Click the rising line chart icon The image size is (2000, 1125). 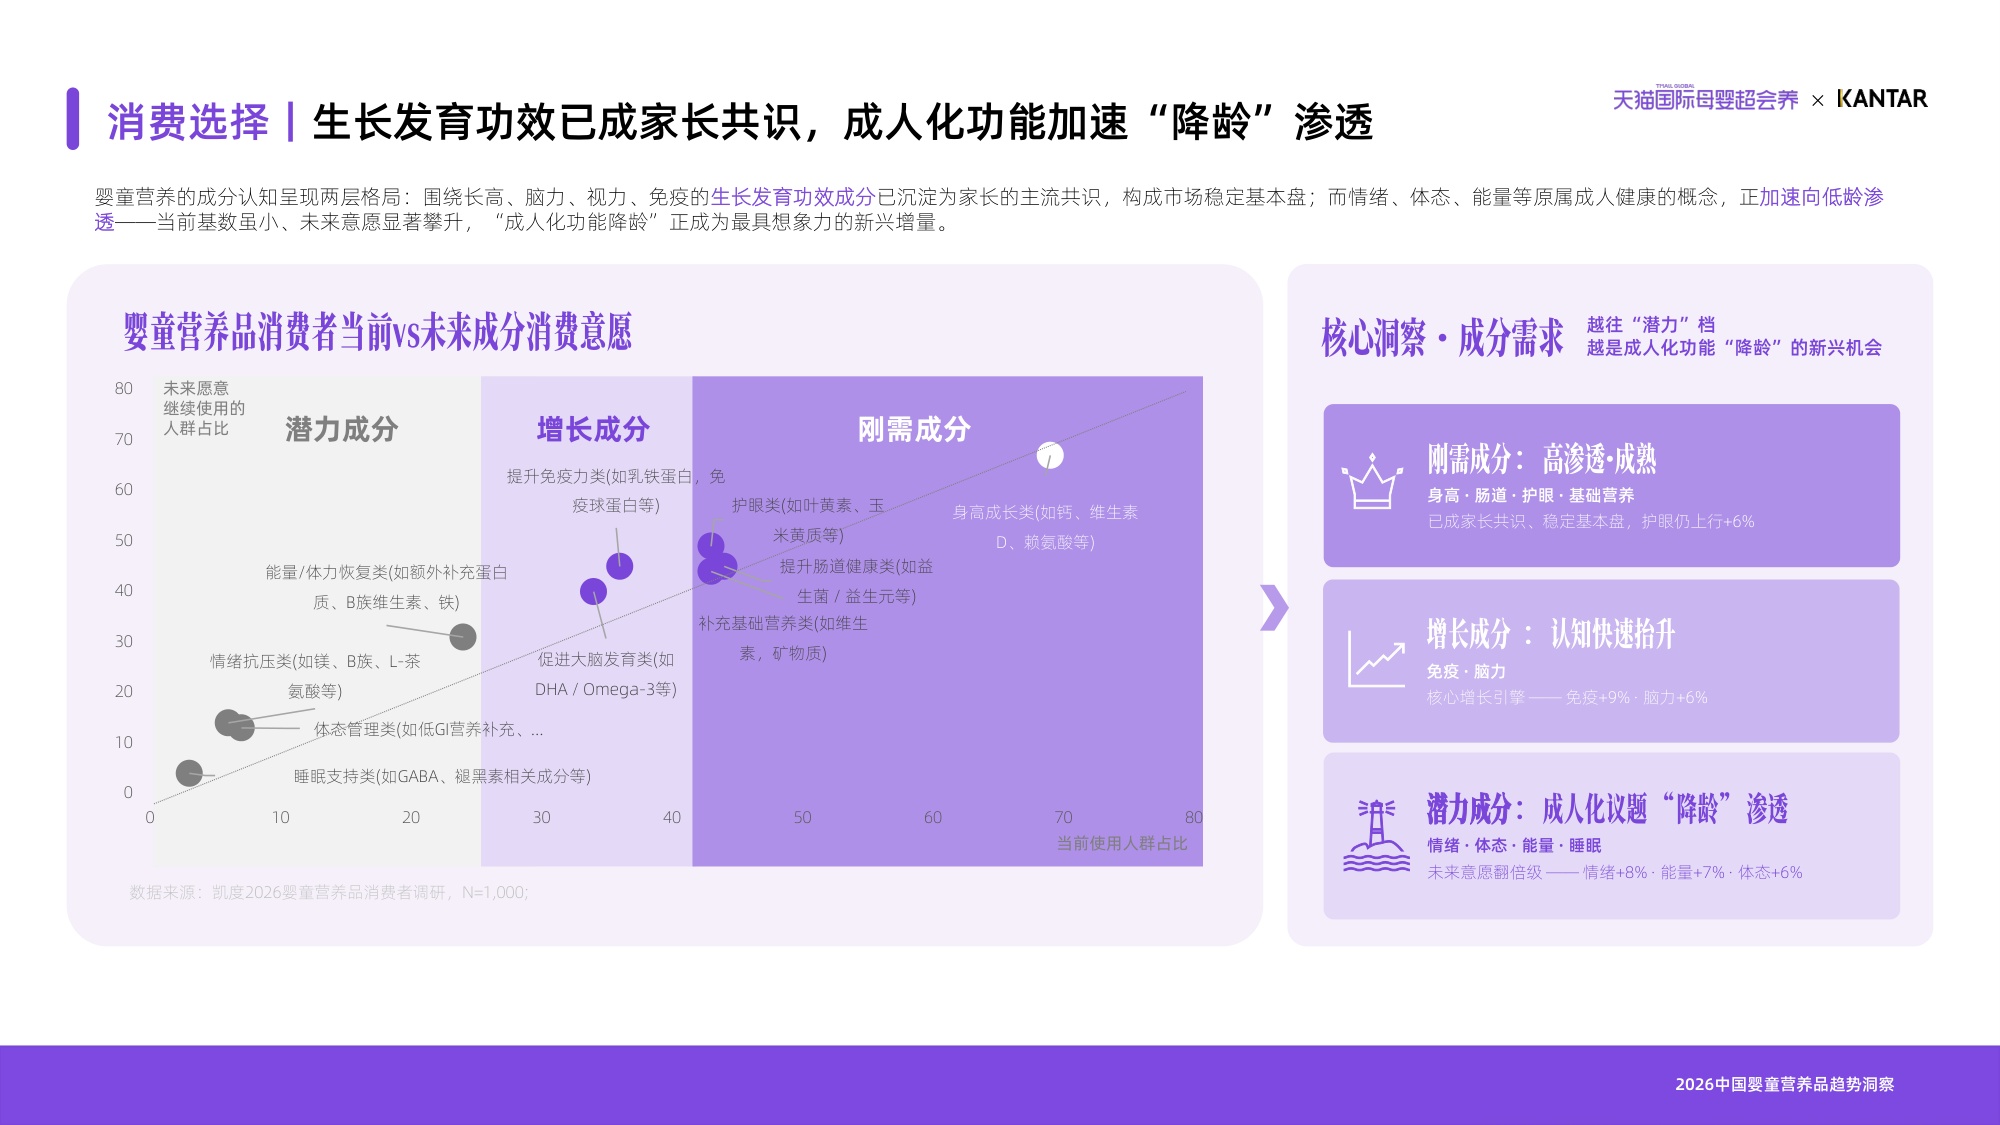pyautogui.click(x=1376, y=657)
